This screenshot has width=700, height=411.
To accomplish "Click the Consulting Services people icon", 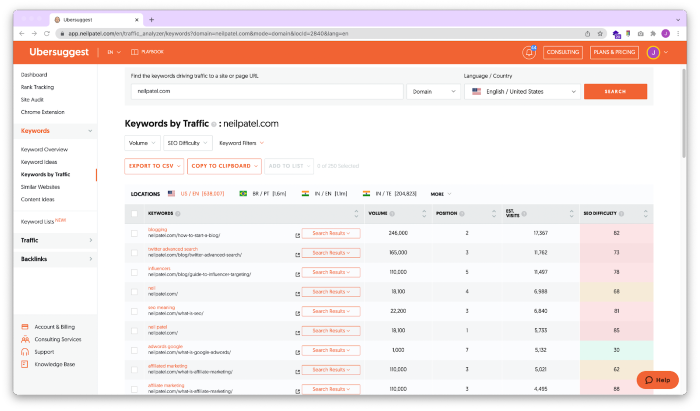I will pyautogui.click(x=25, y=339).
